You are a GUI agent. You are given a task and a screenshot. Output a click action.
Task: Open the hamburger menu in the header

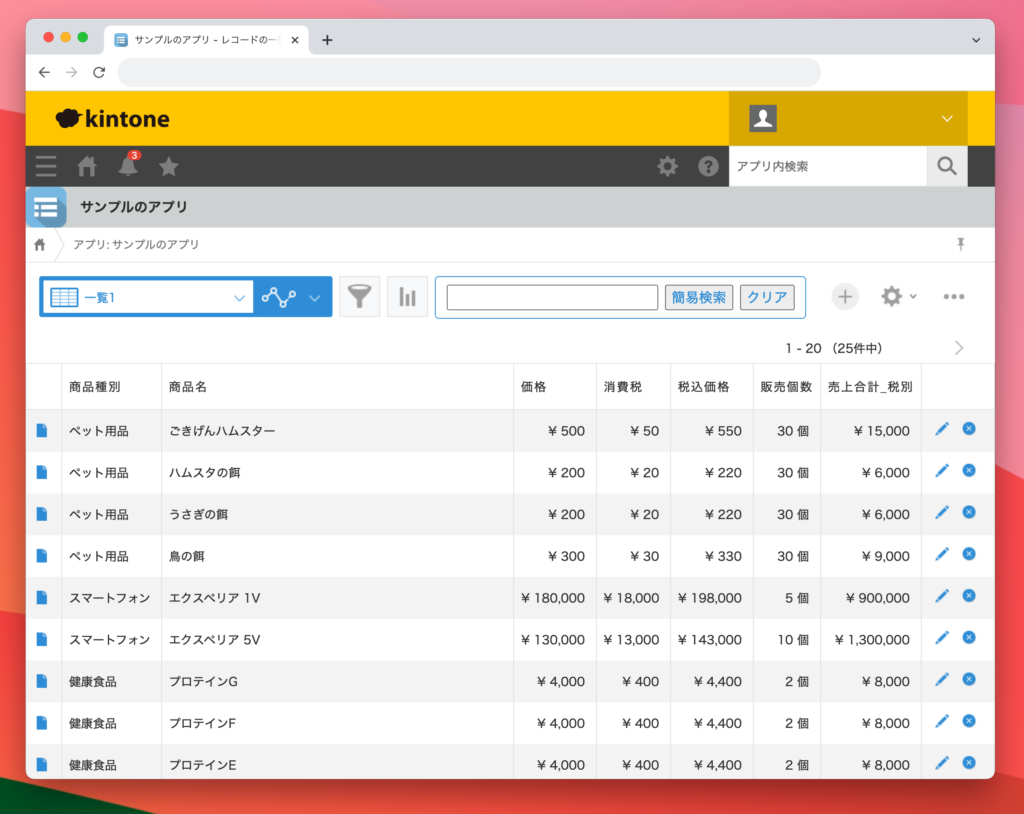[x=46, y=166]
